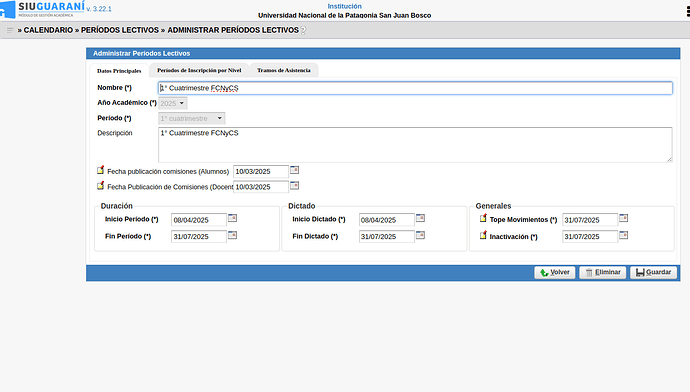
Task: Click the Volver button
Action: (x=554, y=272)
